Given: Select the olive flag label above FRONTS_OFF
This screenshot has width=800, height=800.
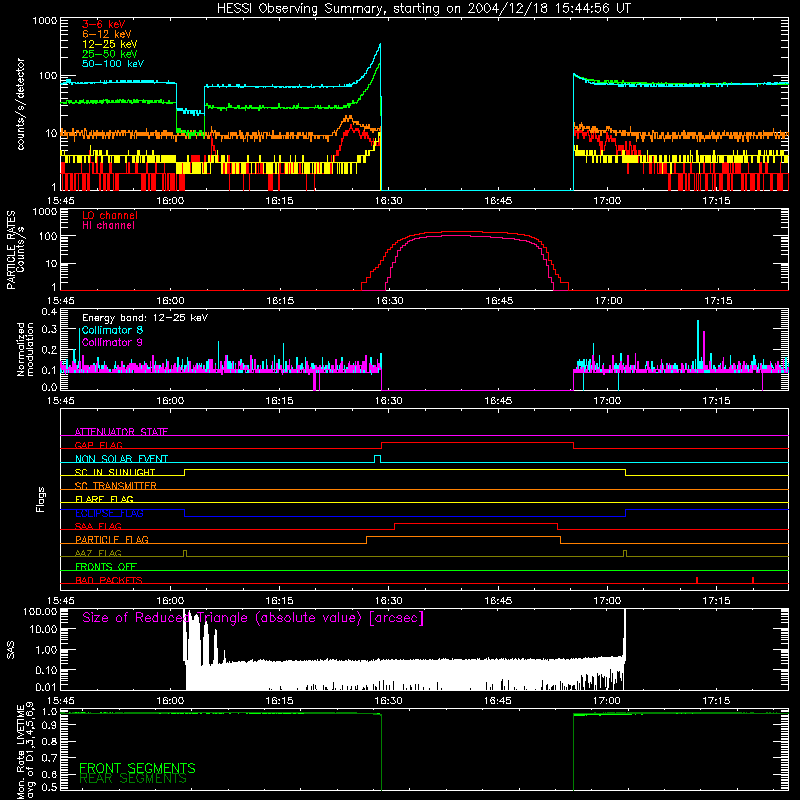Looking at the screenshot, I should click(x=98, y=553).
